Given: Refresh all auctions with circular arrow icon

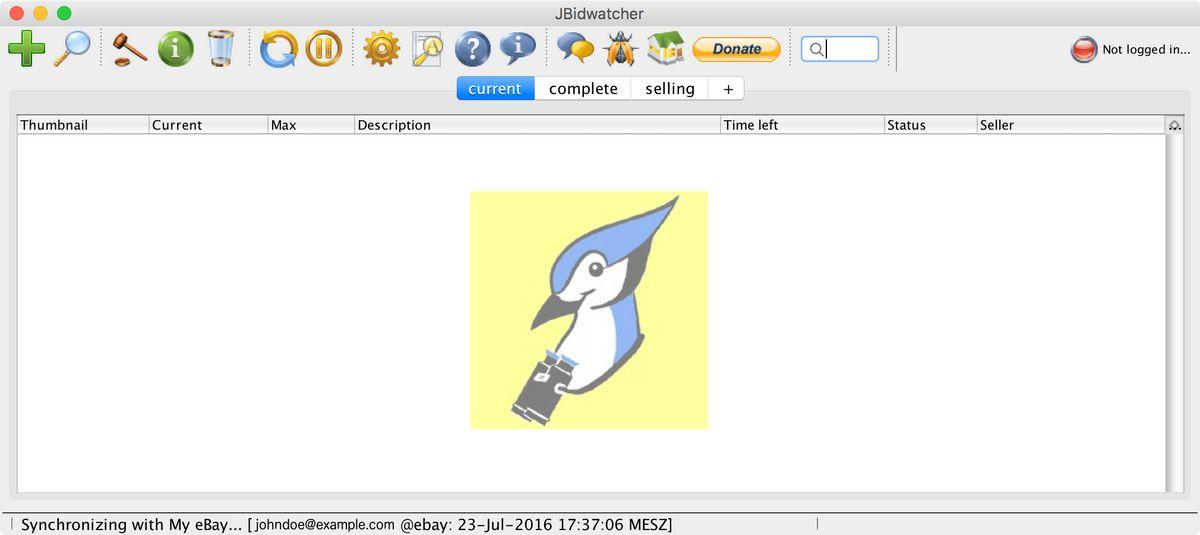Looking at the screenshot, I should coord(279,48).
